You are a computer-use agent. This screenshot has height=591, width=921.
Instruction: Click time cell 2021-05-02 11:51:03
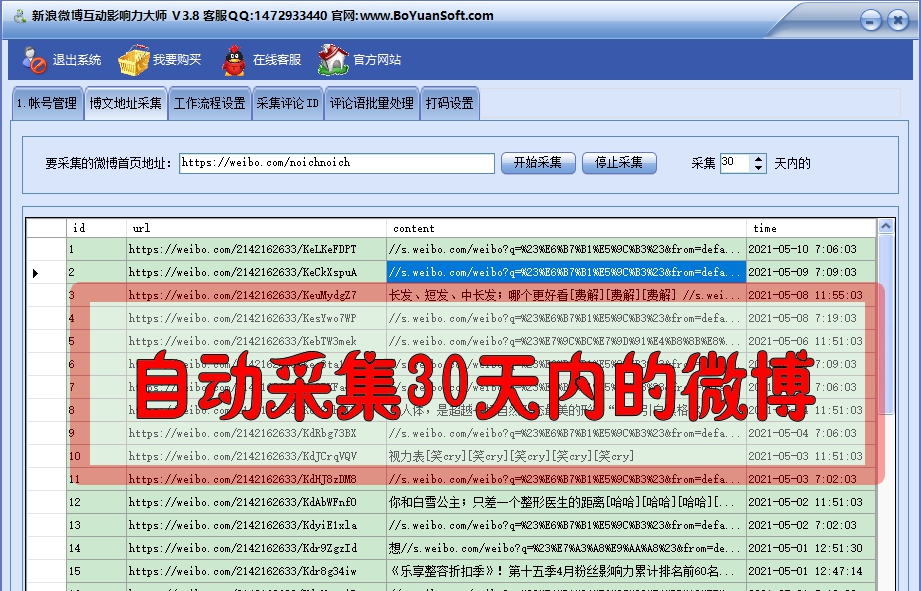[811, 502]
